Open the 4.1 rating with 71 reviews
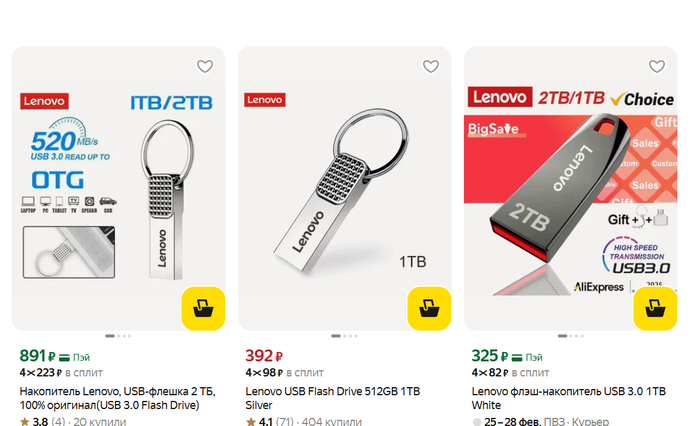 click(x=270, y=421)
